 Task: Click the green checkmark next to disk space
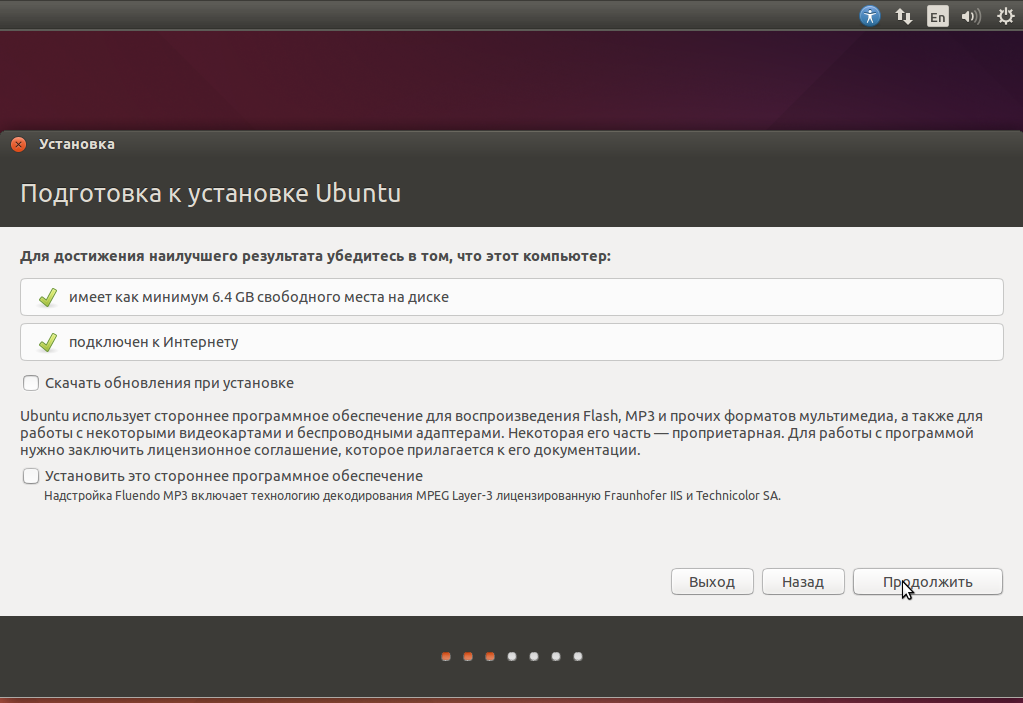coord(48,297)
